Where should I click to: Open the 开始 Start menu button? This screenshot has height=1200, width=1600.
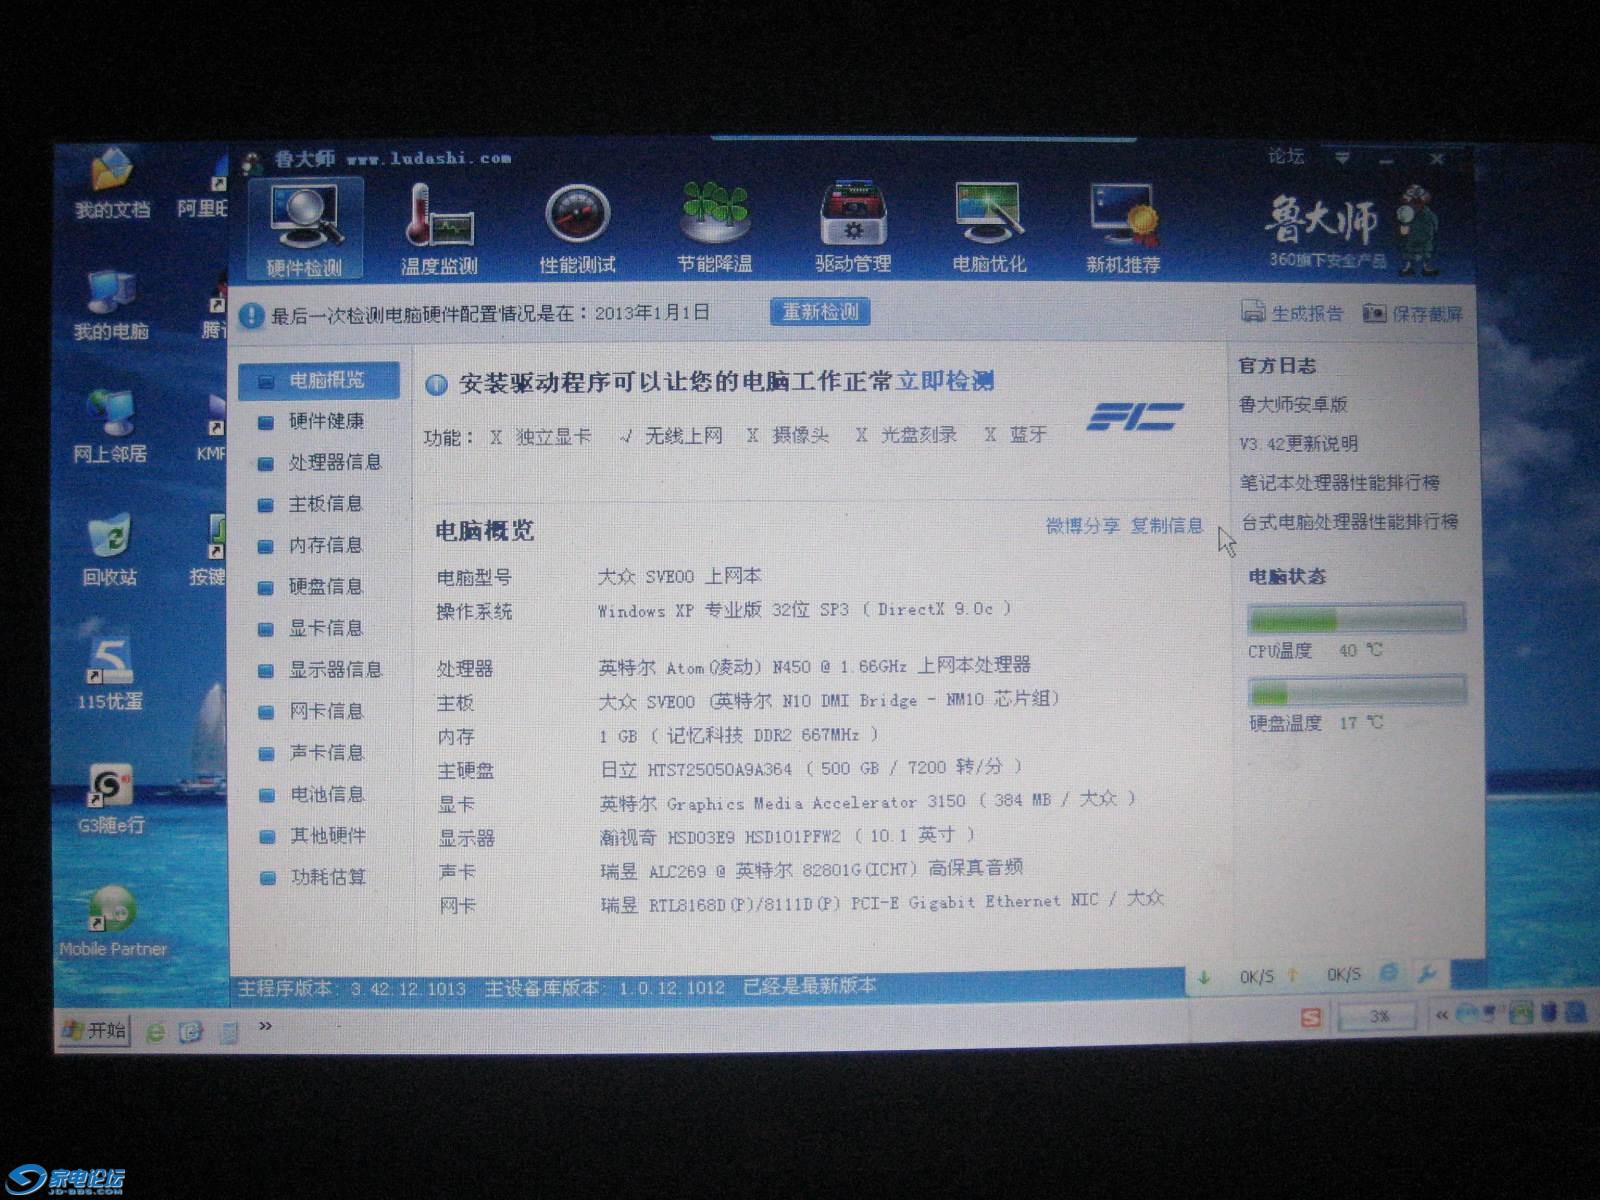[x=95, y=1030]
